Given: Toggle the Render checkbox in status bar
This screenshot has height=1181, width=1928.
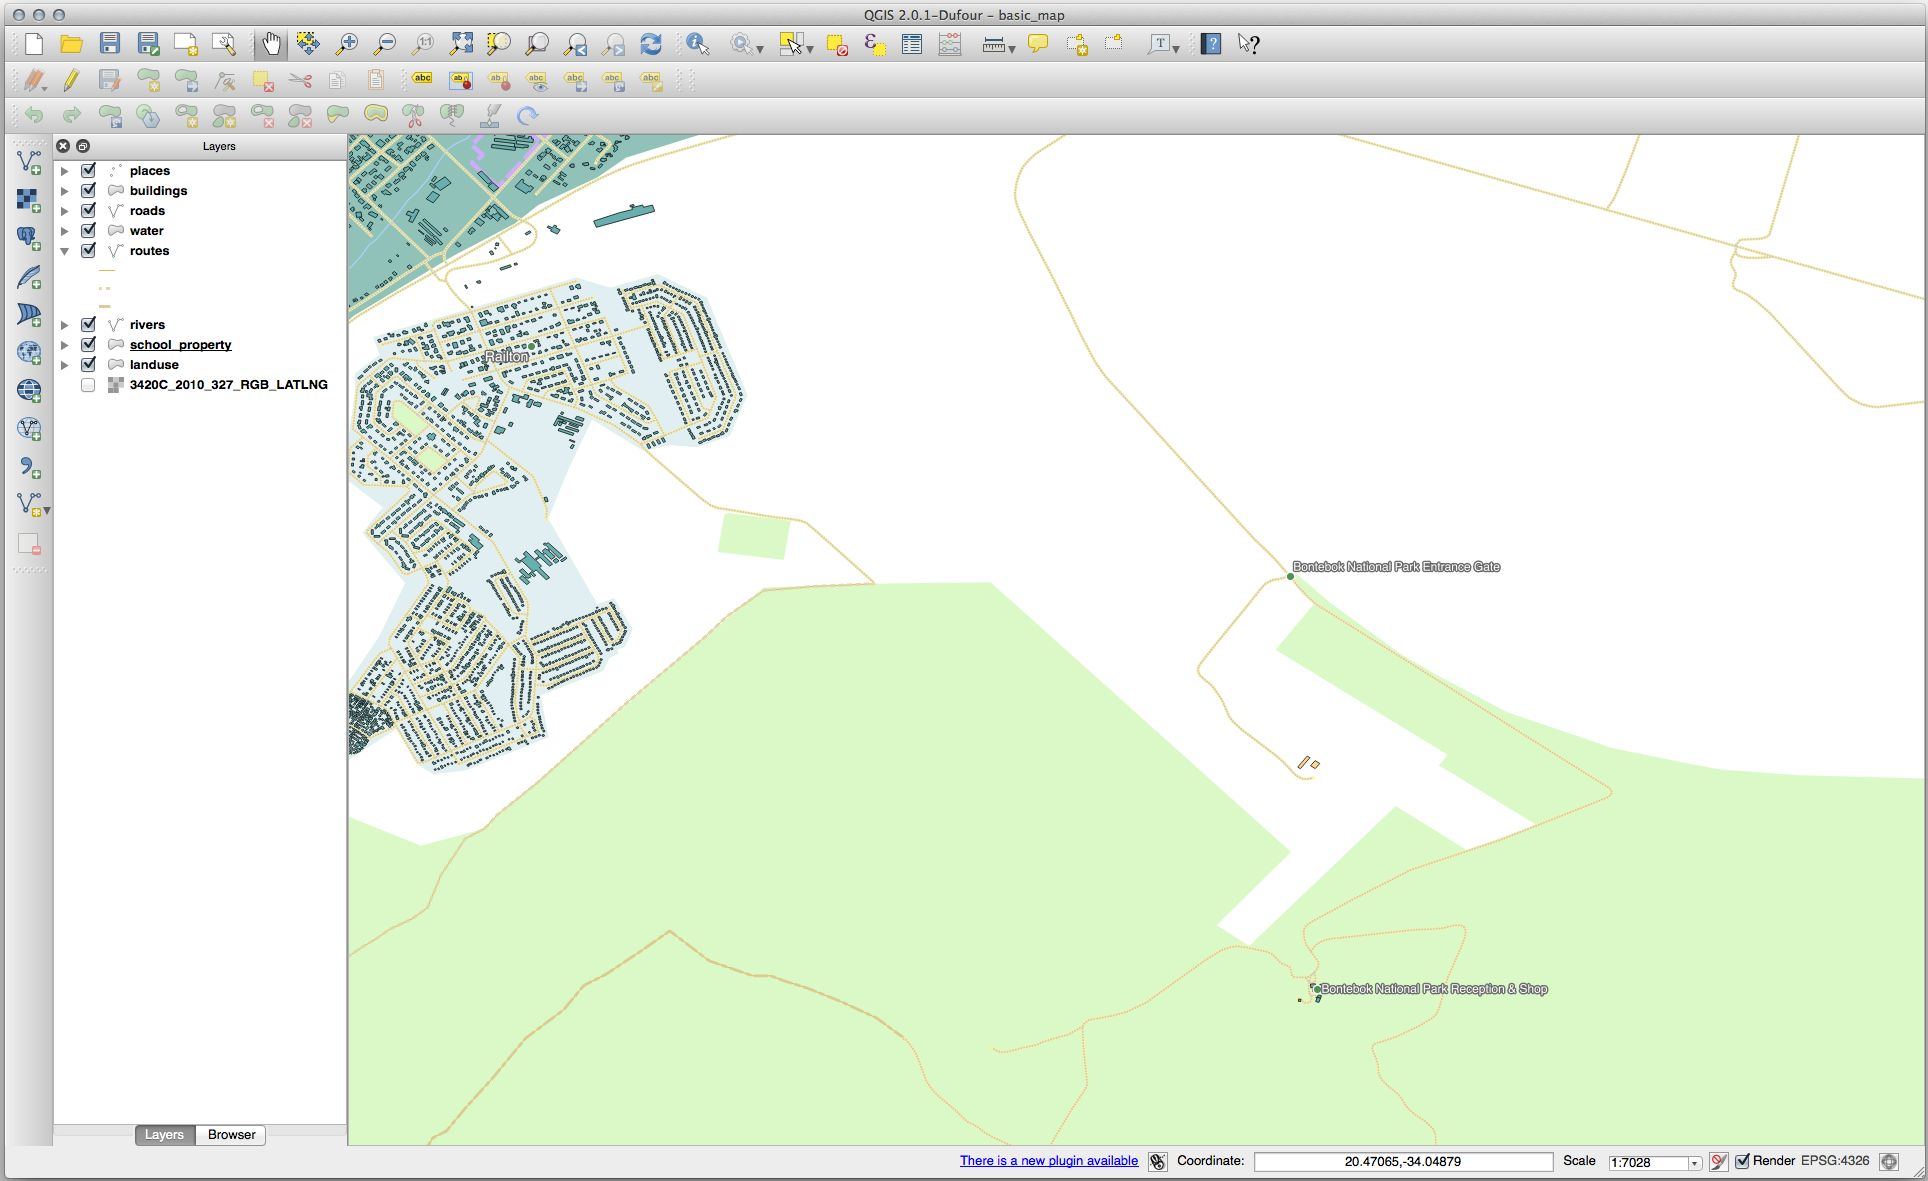Looking at the screenshot, I should coord(1742,1161).
